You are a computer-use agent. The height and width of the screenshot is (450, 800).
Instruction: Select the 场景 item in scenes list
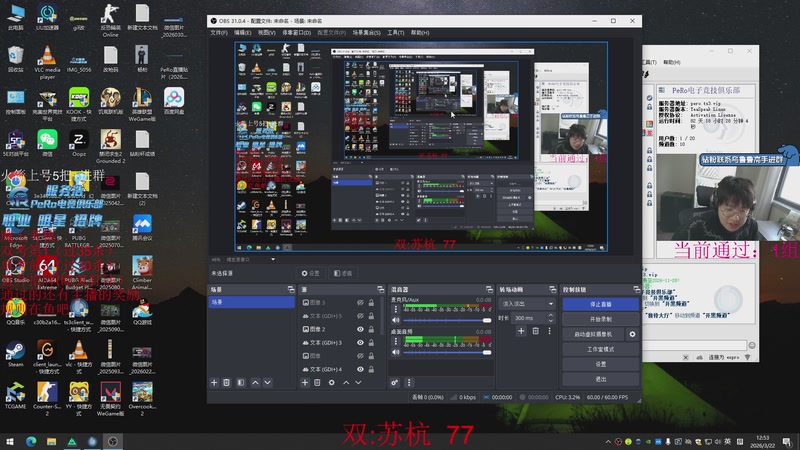click(x=252, y=302)
